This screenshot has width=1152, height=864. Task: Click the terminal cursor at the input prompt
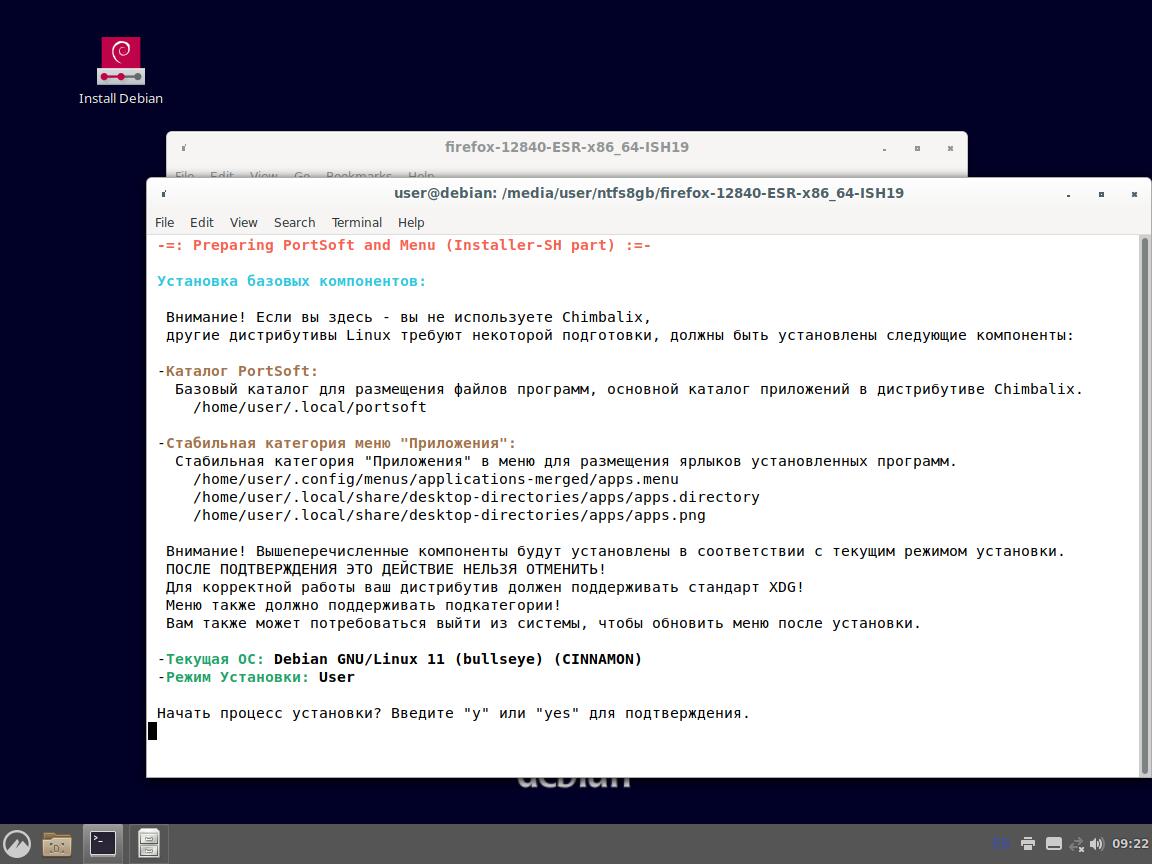click(x=153, y=731)
